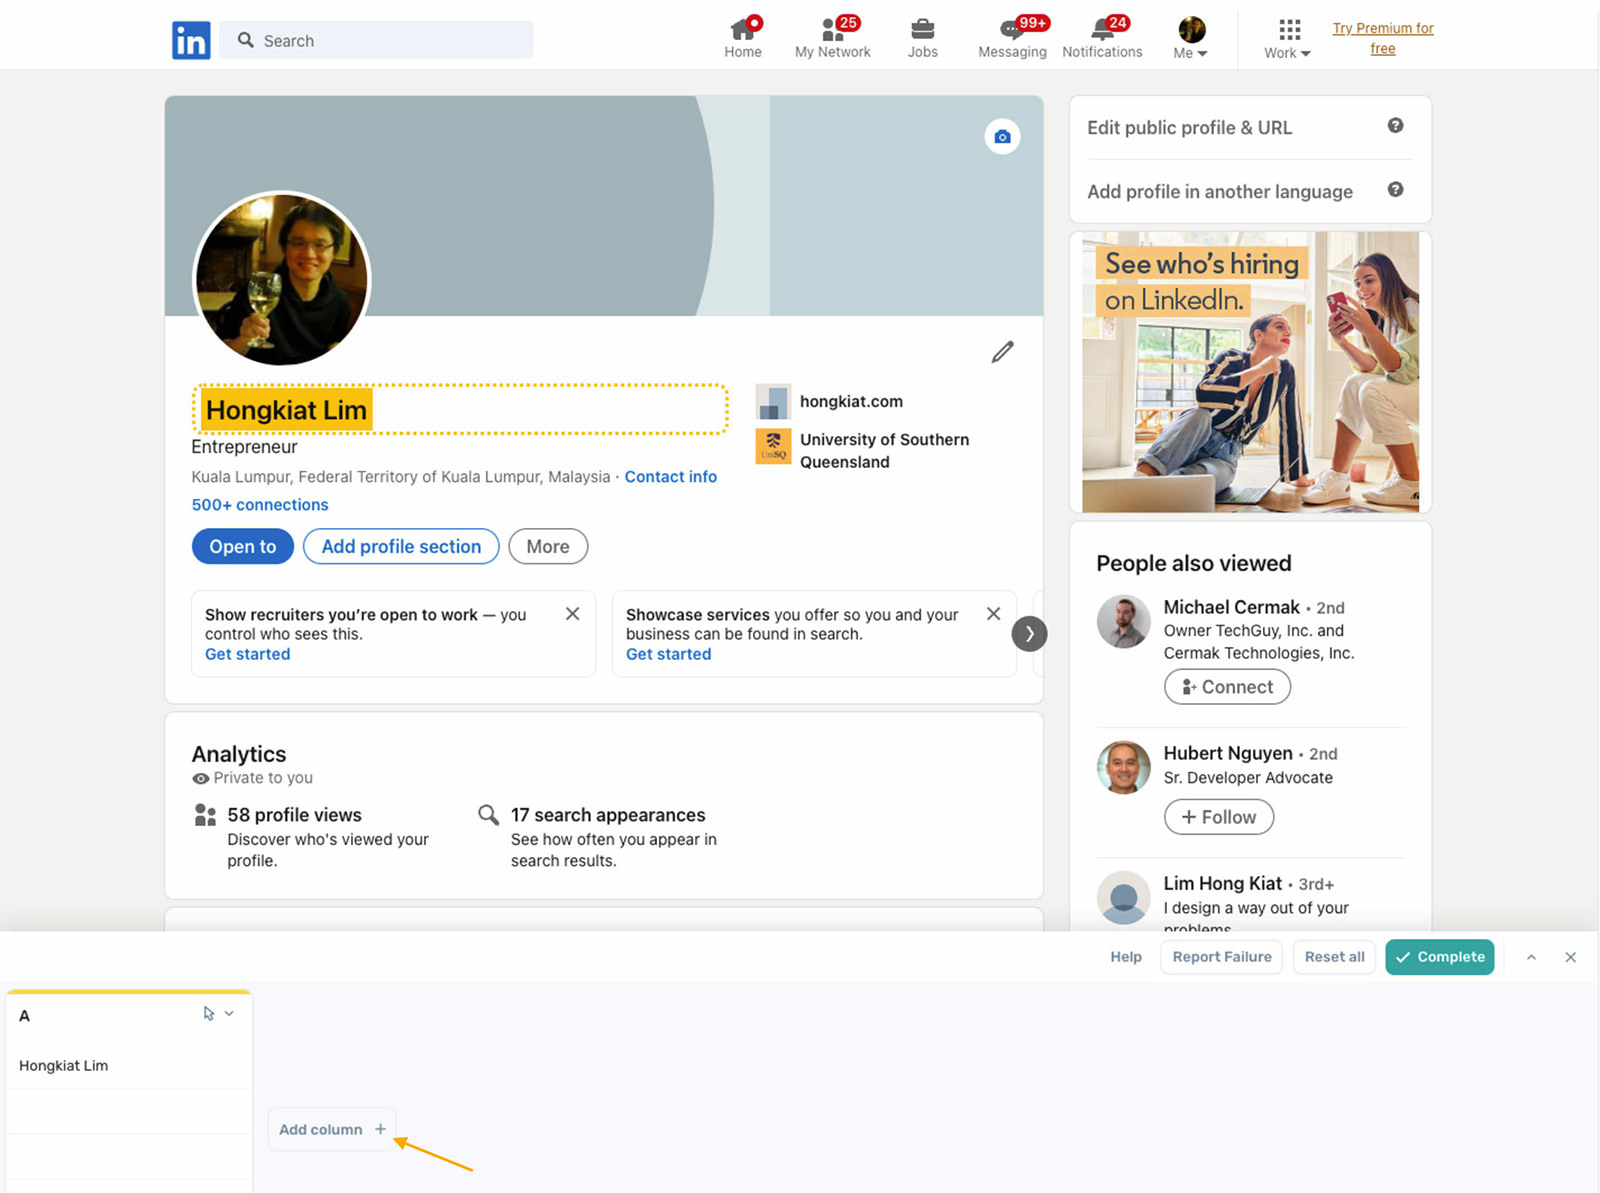The height and width of the screenshot is (1193, 1600).
Task: Click Follow button for Hubert Nguyen
Action: pos(1218,817)
